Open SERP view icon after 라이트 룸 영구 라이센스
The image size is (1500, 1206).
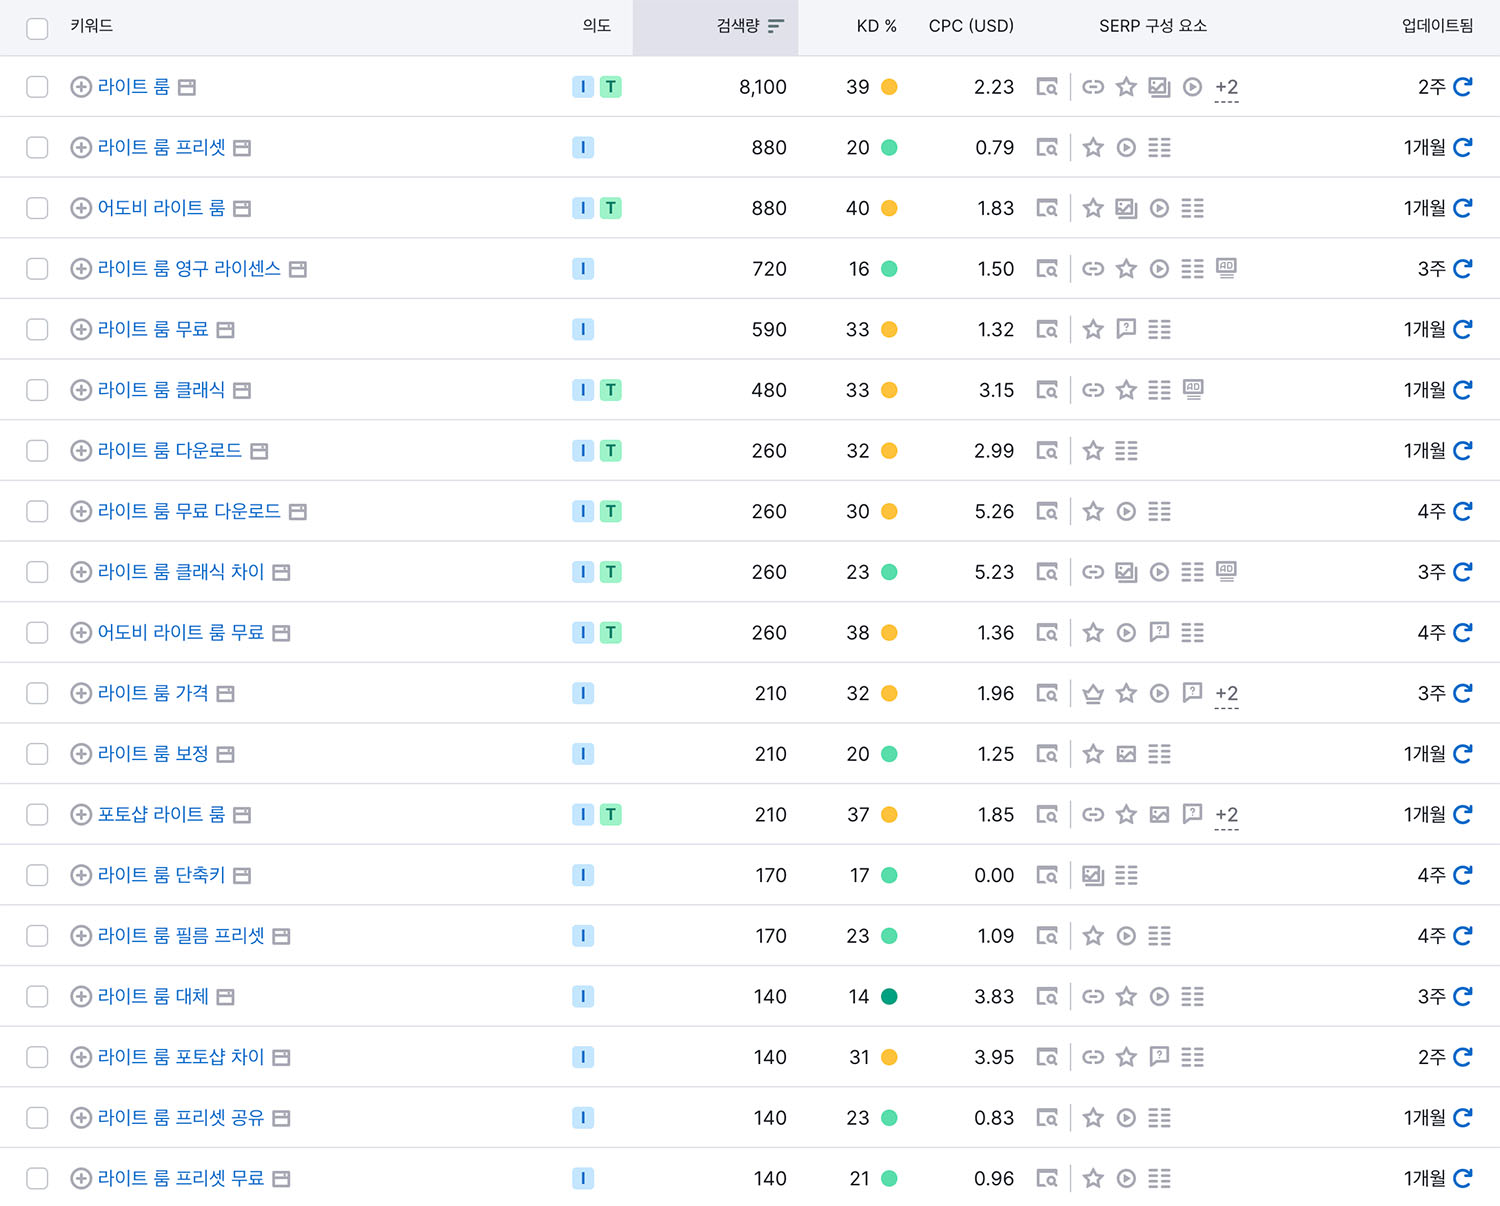point(297,269)
